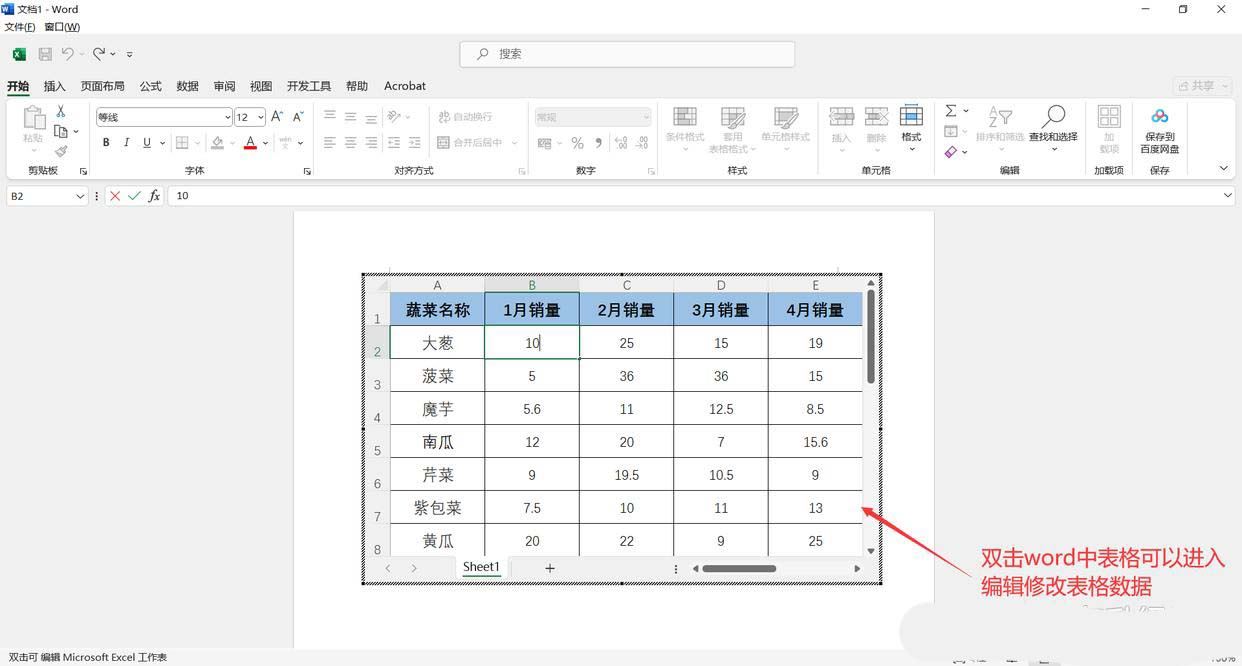Add a new sheet with plus button
This screenshot has height=666, width=1242.
pos(550,568)
